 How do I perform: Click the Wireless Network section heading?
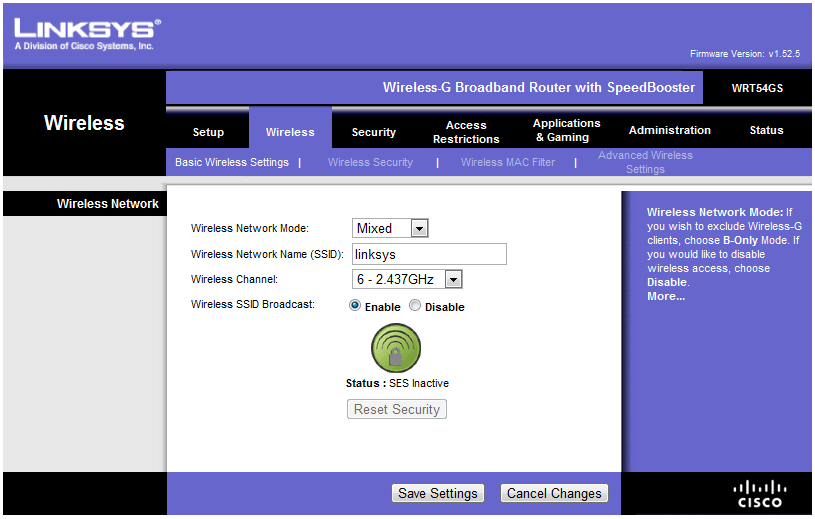(x=108, y=204)
